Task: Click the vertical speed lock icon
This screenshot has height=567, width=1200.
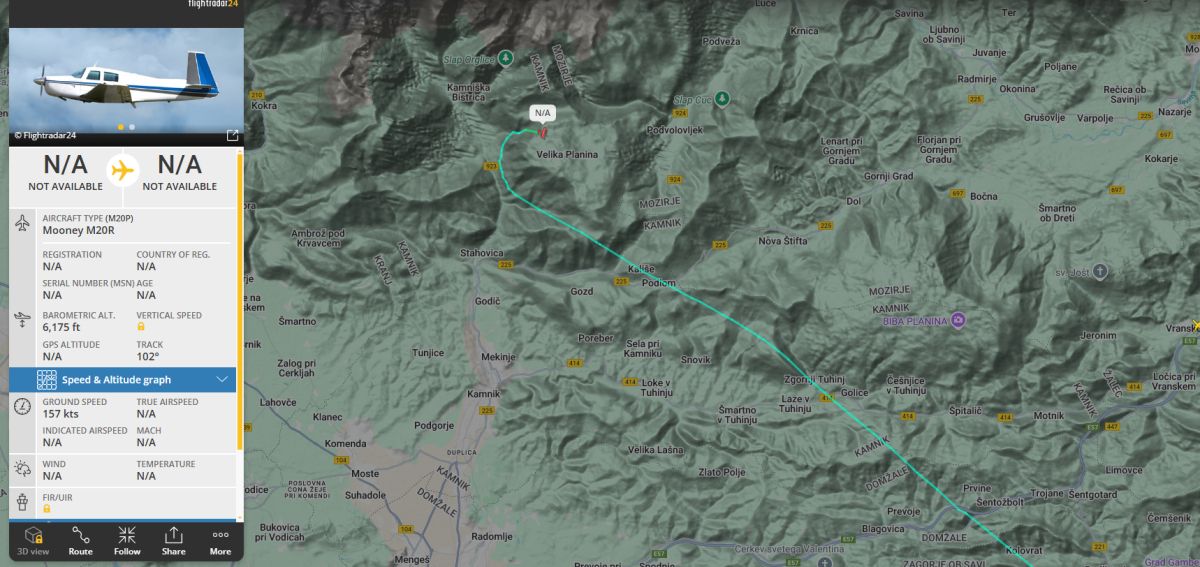Action: click(x=141, y=327)
